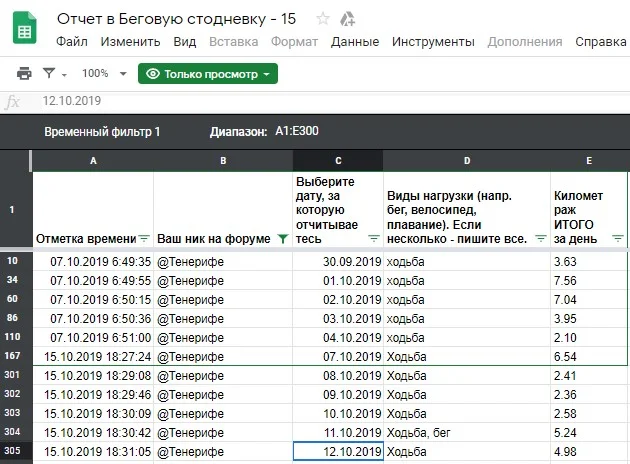Click date cell 30.09.2019

point(338,262)
